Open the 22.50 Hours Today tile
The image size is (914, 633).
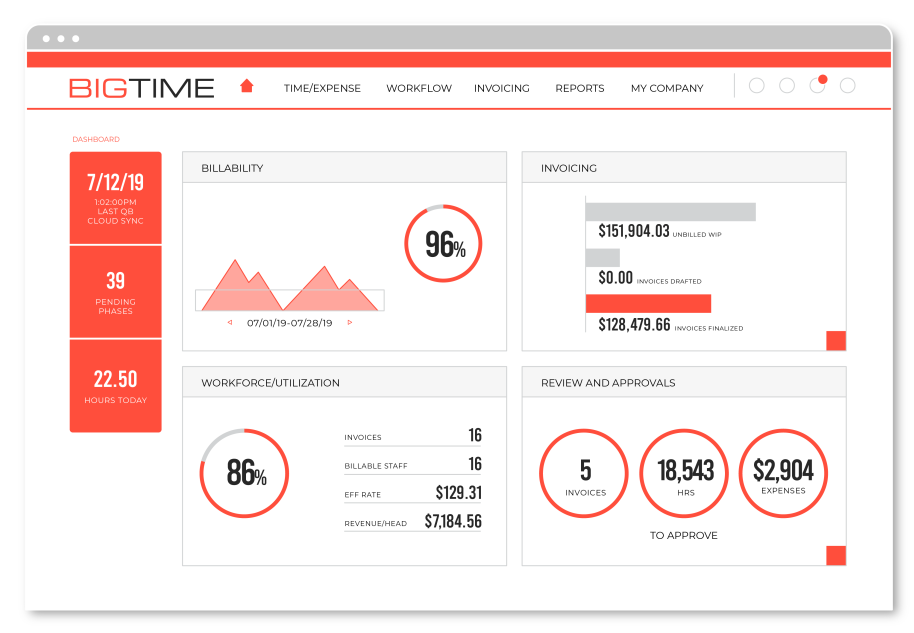click(115, 386)
